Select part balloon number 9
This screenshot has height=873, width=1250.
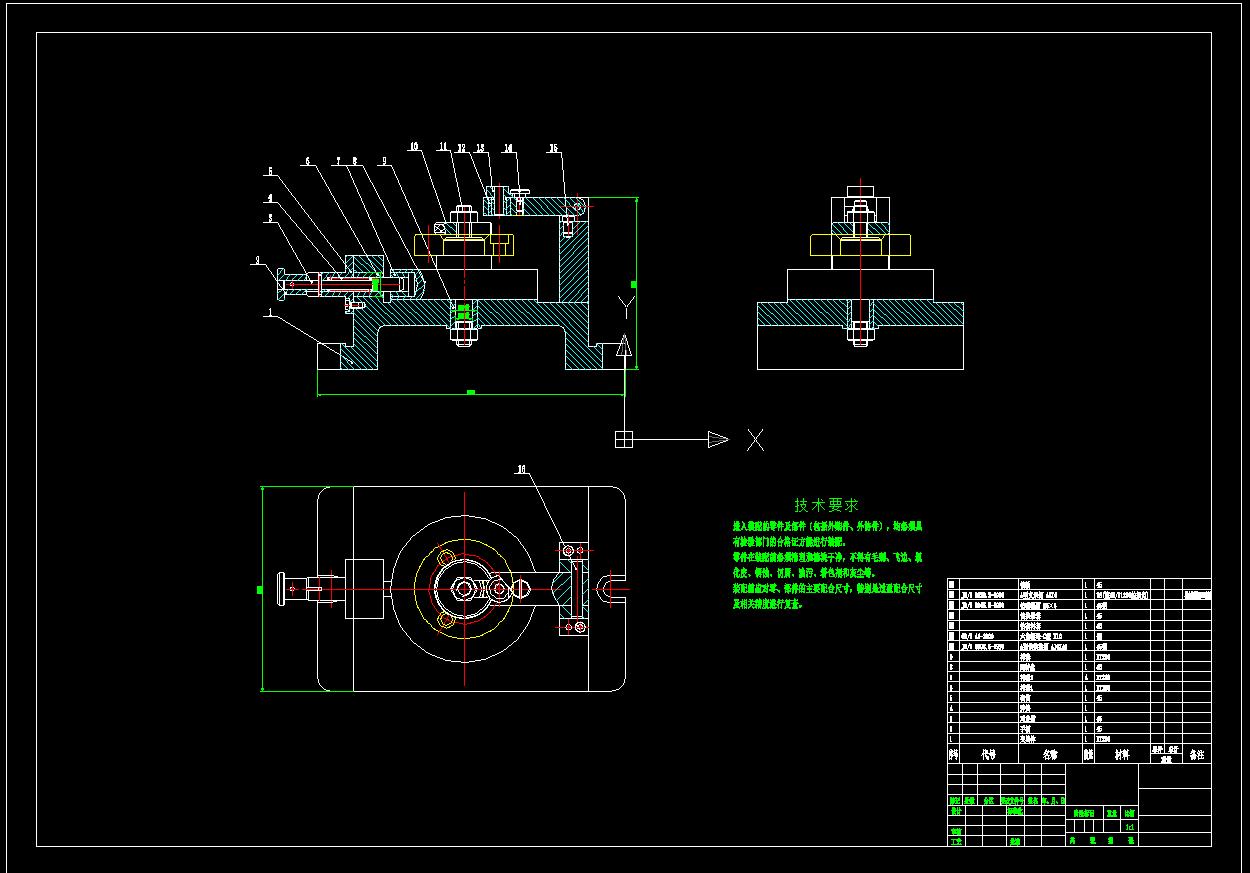point(384,160)
